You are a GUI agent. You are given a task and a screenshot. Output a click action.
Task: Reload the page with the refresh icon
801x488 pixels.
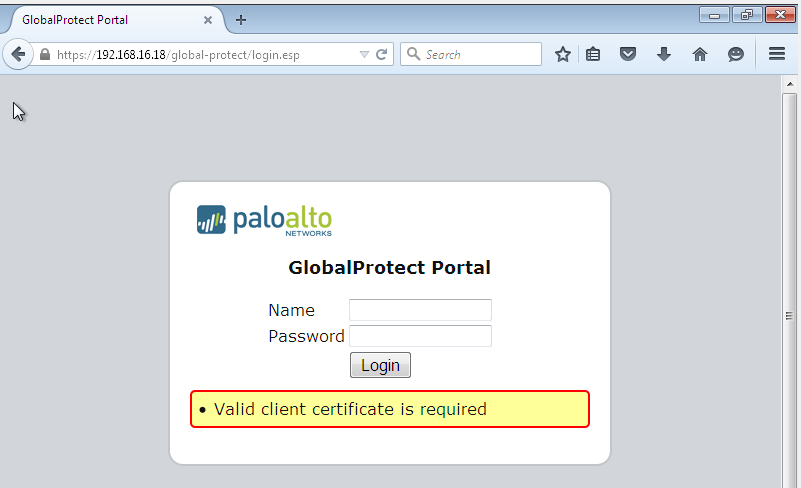[381, 55]
